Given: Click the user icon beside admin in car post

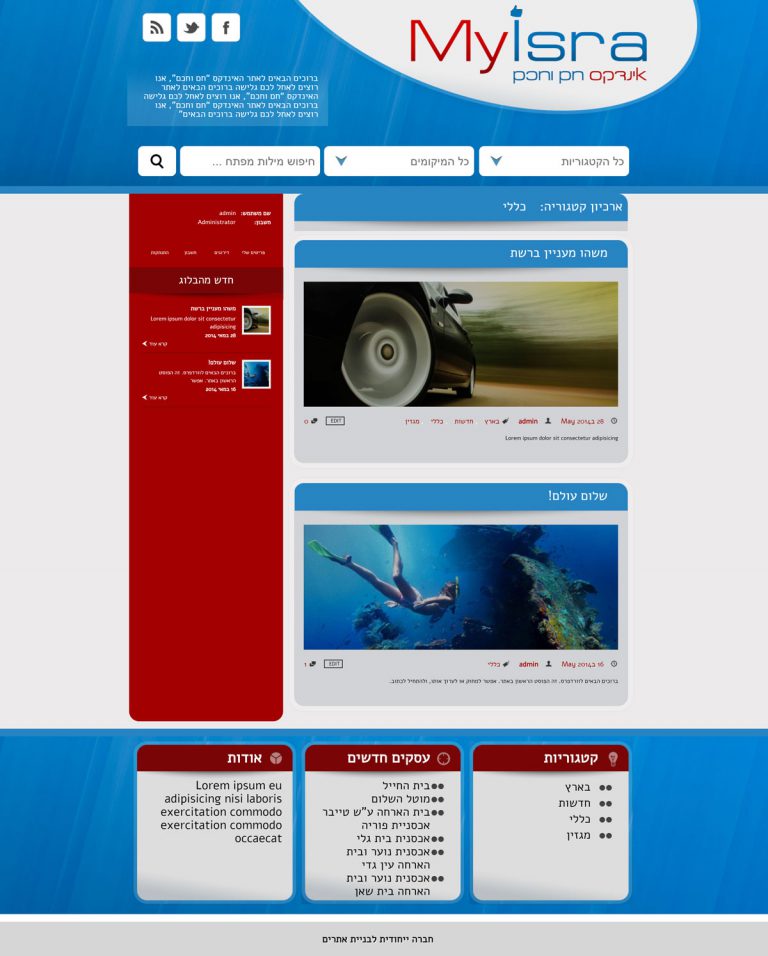Looking at the screenshot, I should 548,421.
